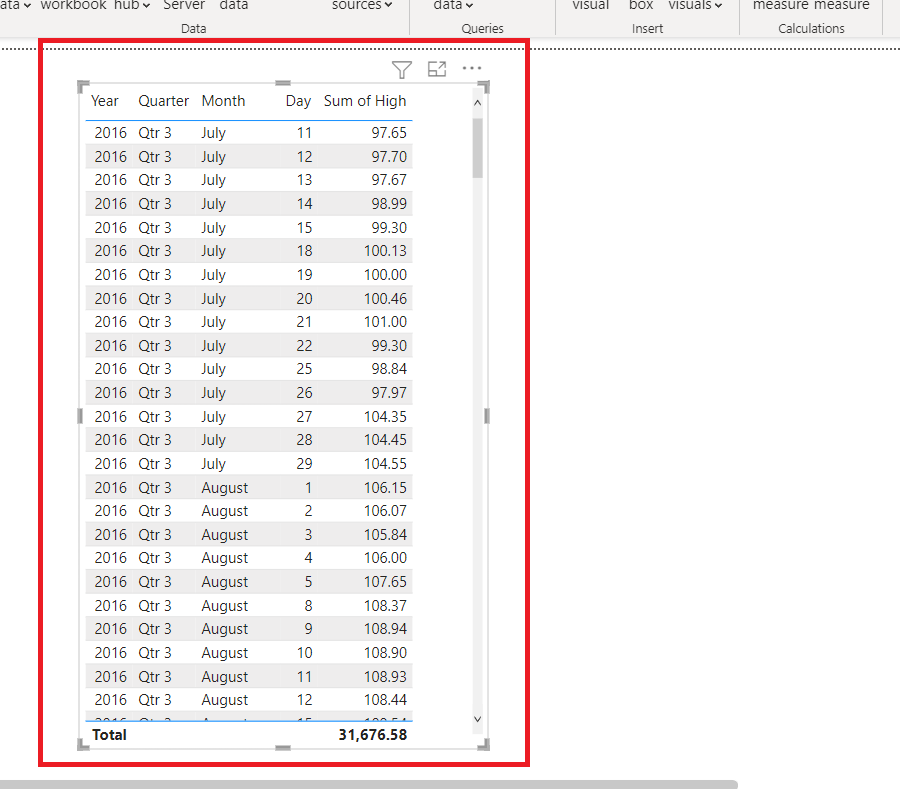Expand the Transform data dropdown in Queries group
900x789 pixels.
tap(452, 6)
